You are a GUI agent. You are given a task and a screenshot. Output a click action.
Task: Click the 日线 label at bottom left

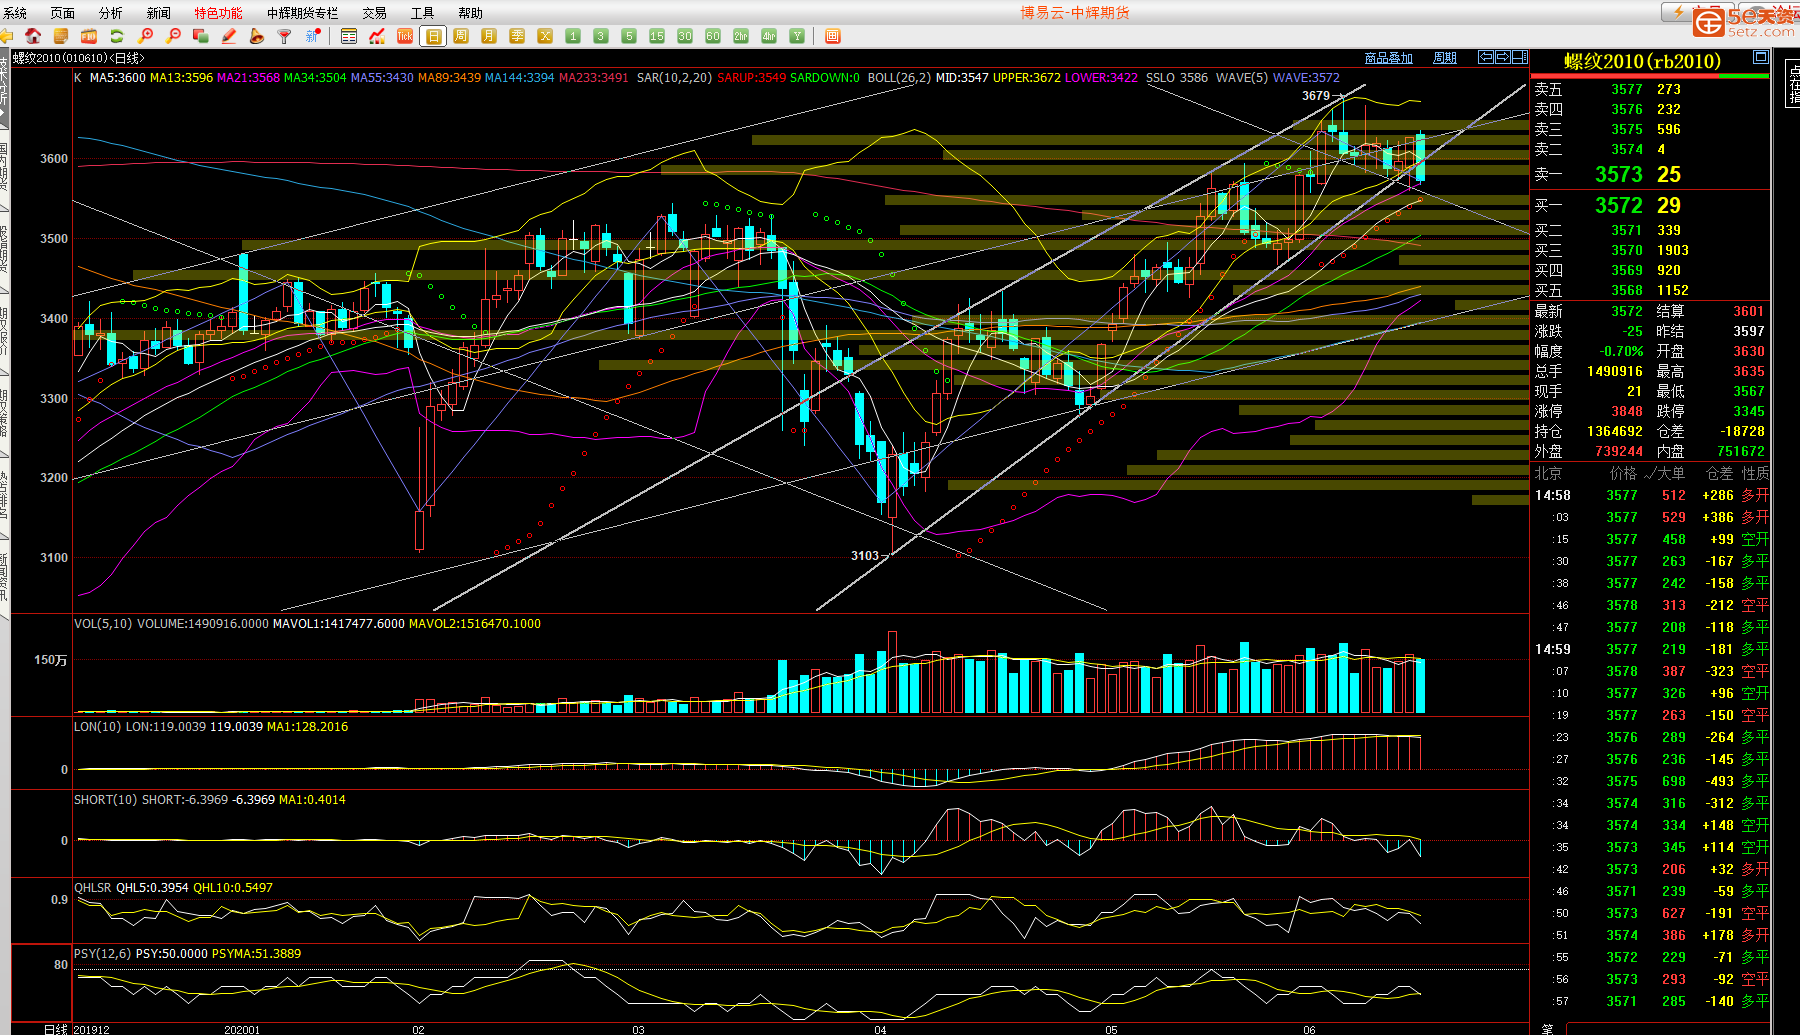click(56, 1029)
